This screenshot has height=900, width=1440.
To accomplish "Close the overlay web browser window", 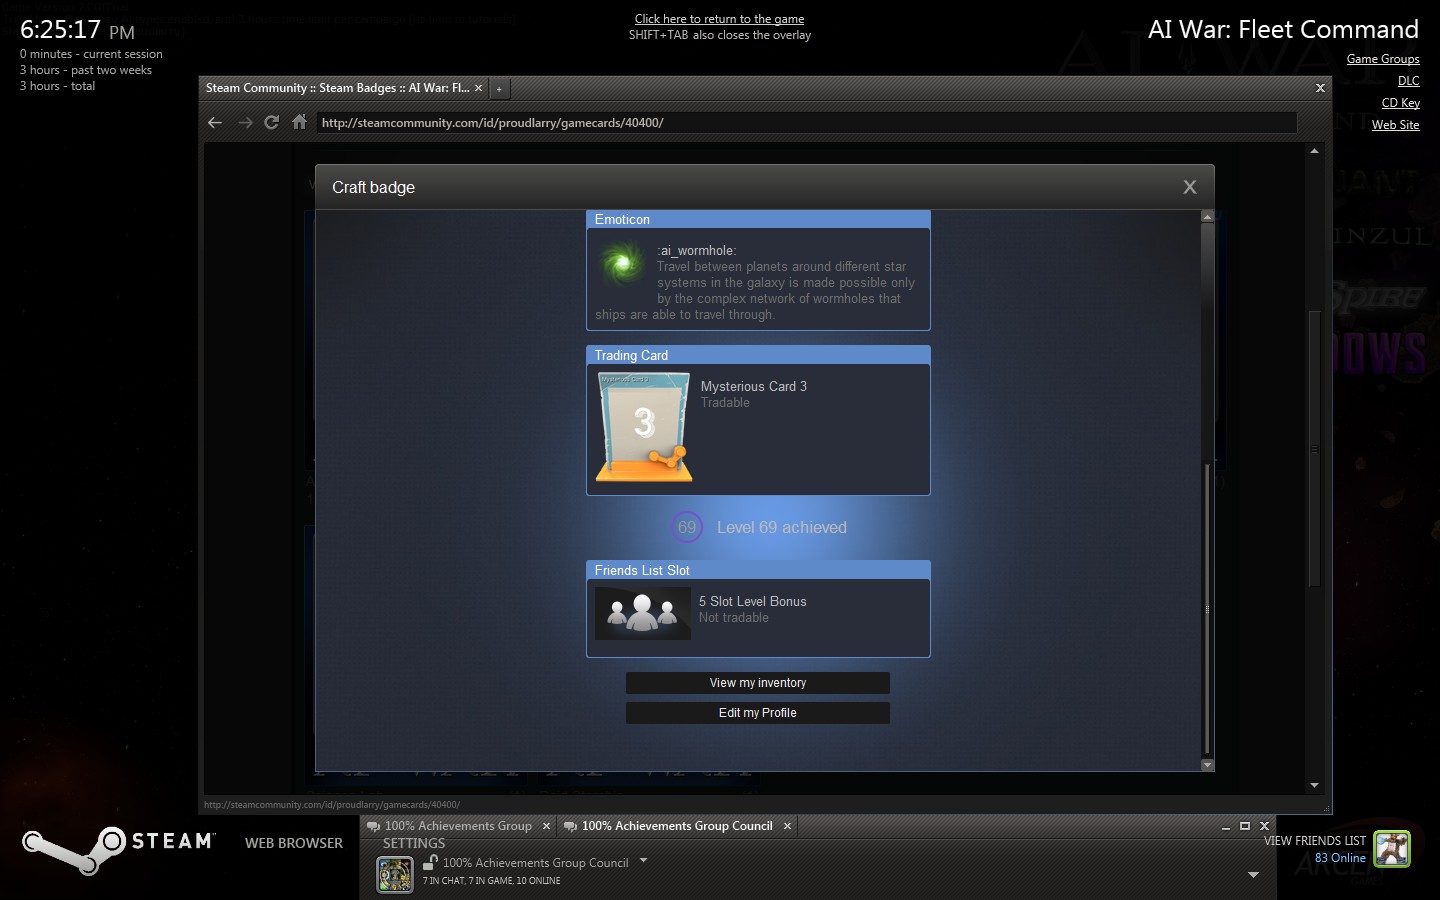I will [x=1320, y=88].
